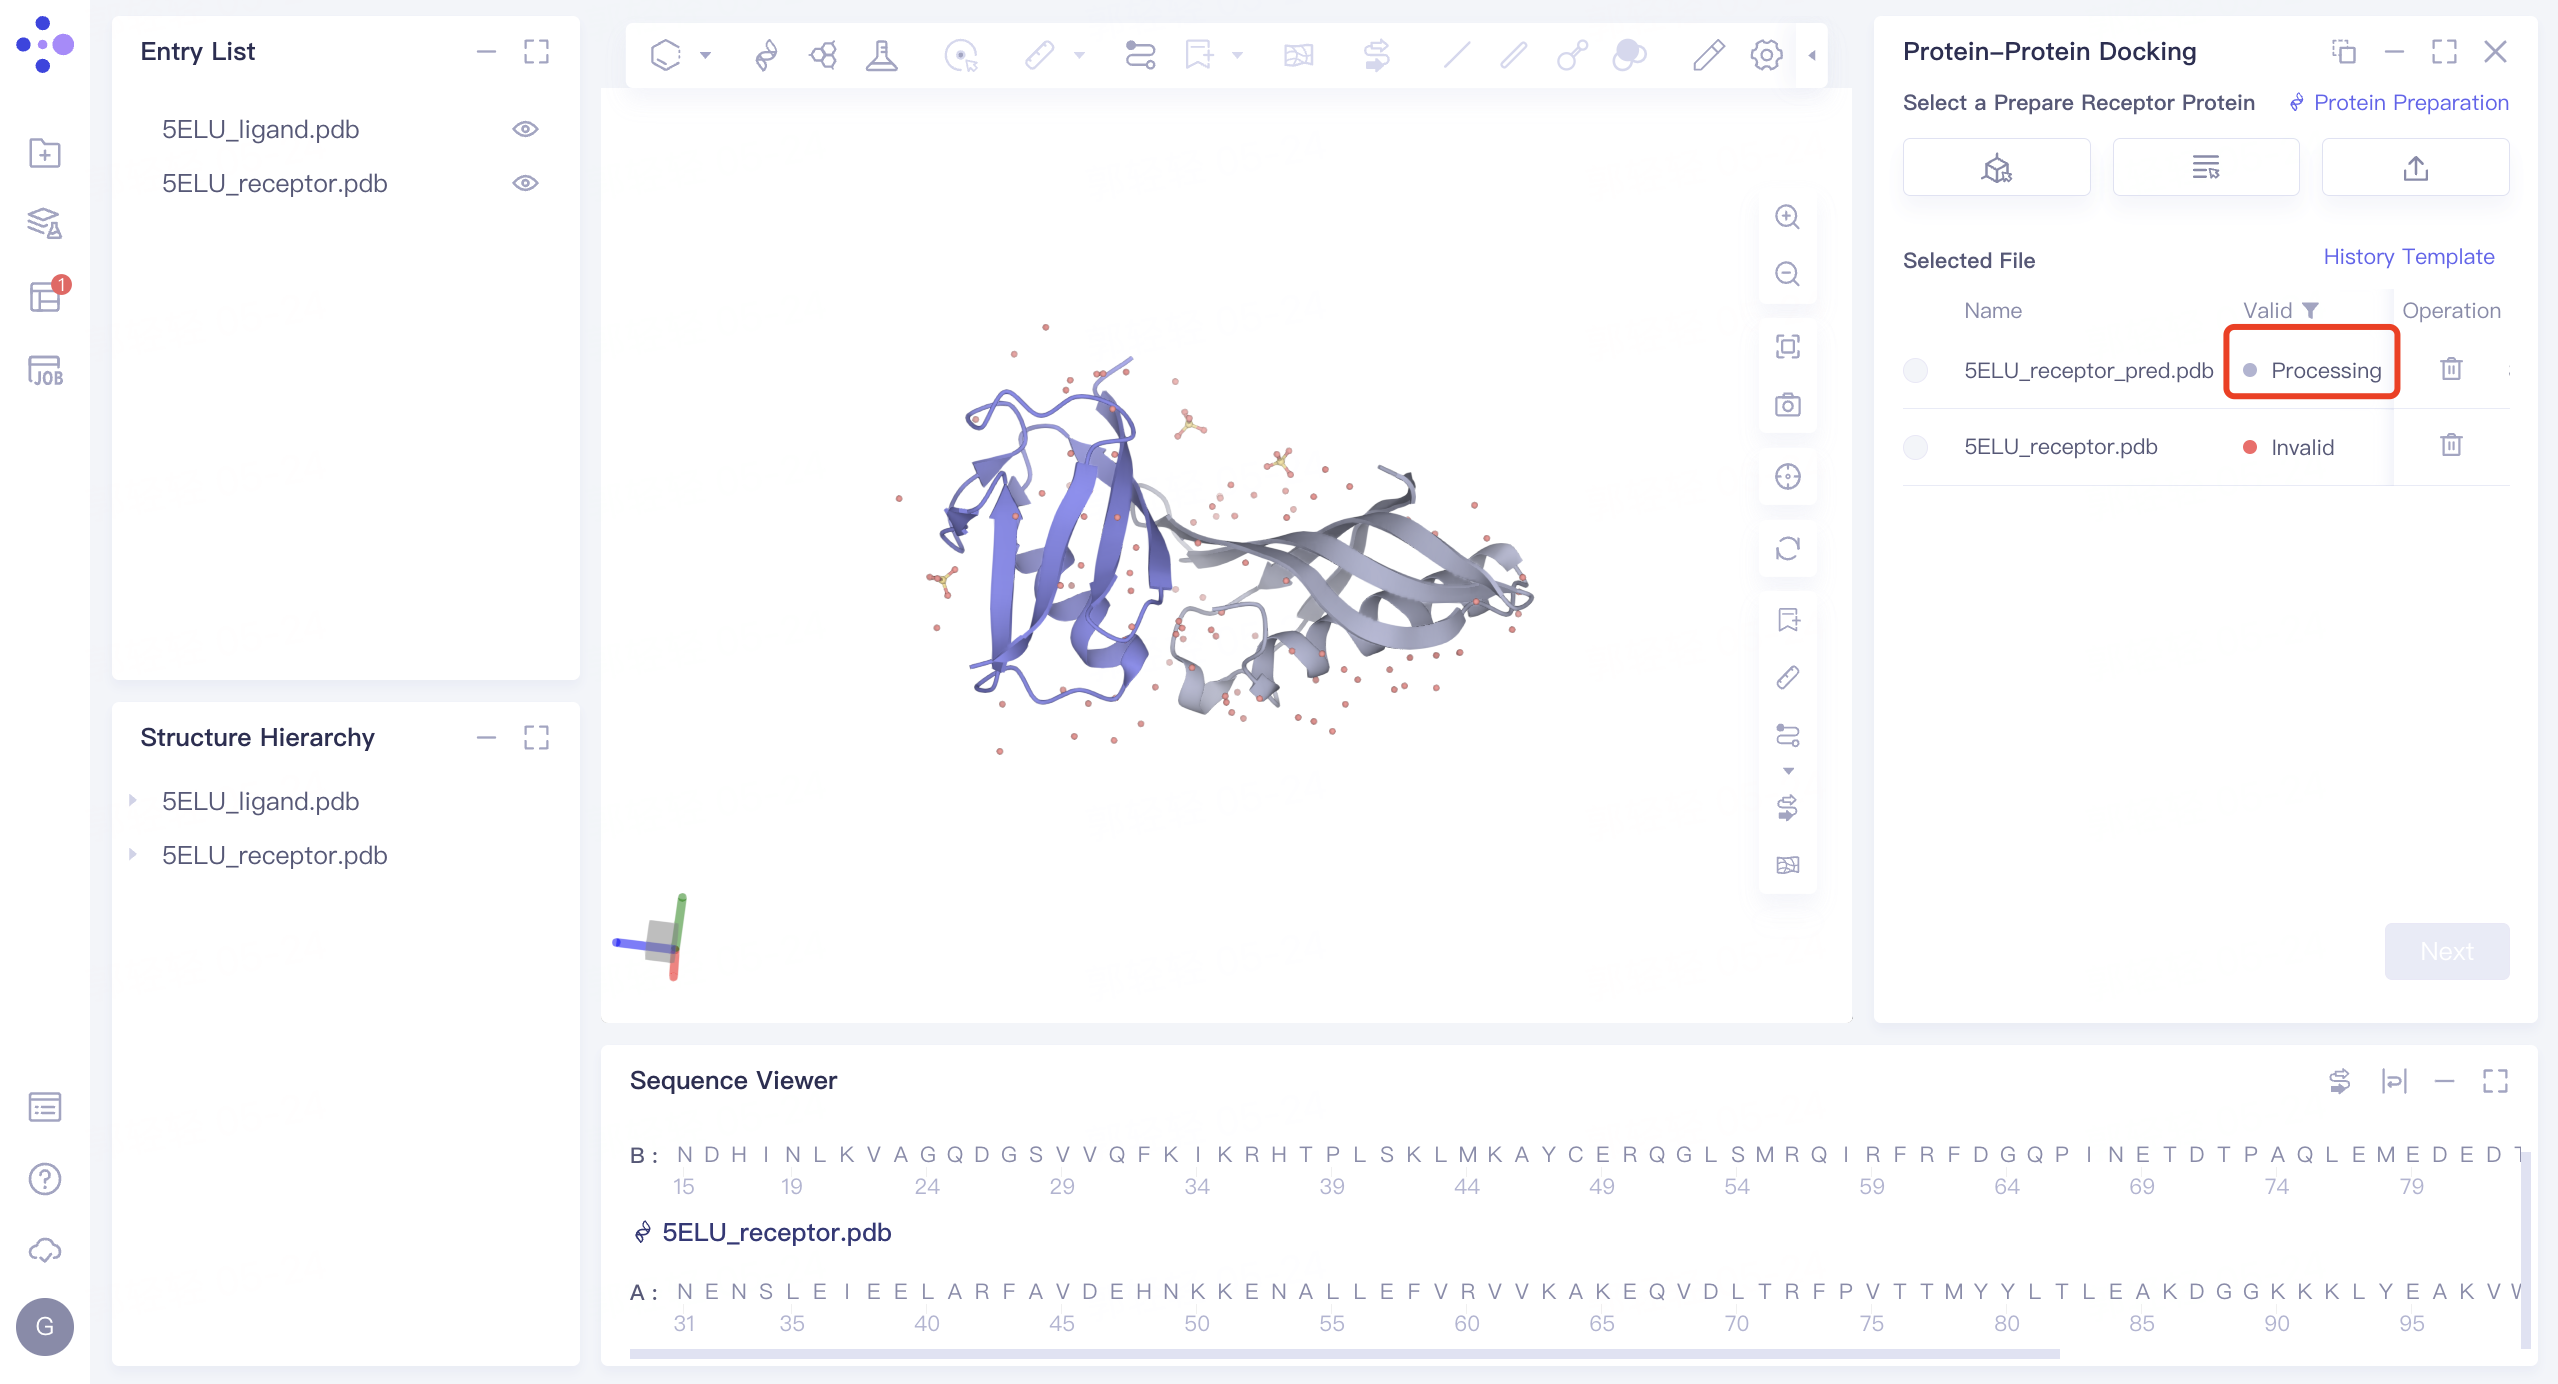Open the Help panel from the sidebar
Viewport: 2558px width, 1384px height.
click(x=44, y=1179)
